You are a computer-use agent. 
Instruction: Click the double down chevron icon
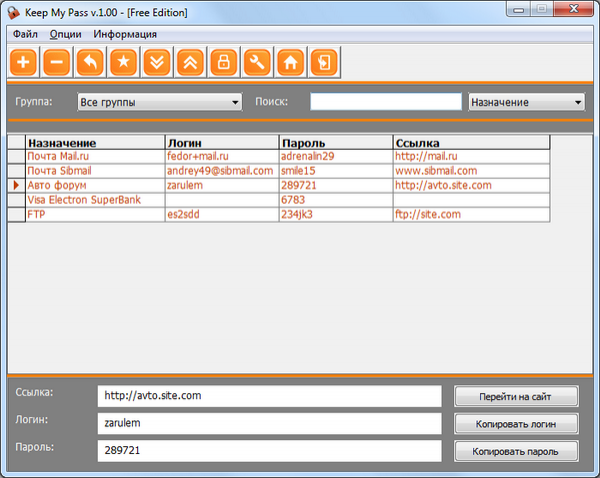tap(157, 62)
